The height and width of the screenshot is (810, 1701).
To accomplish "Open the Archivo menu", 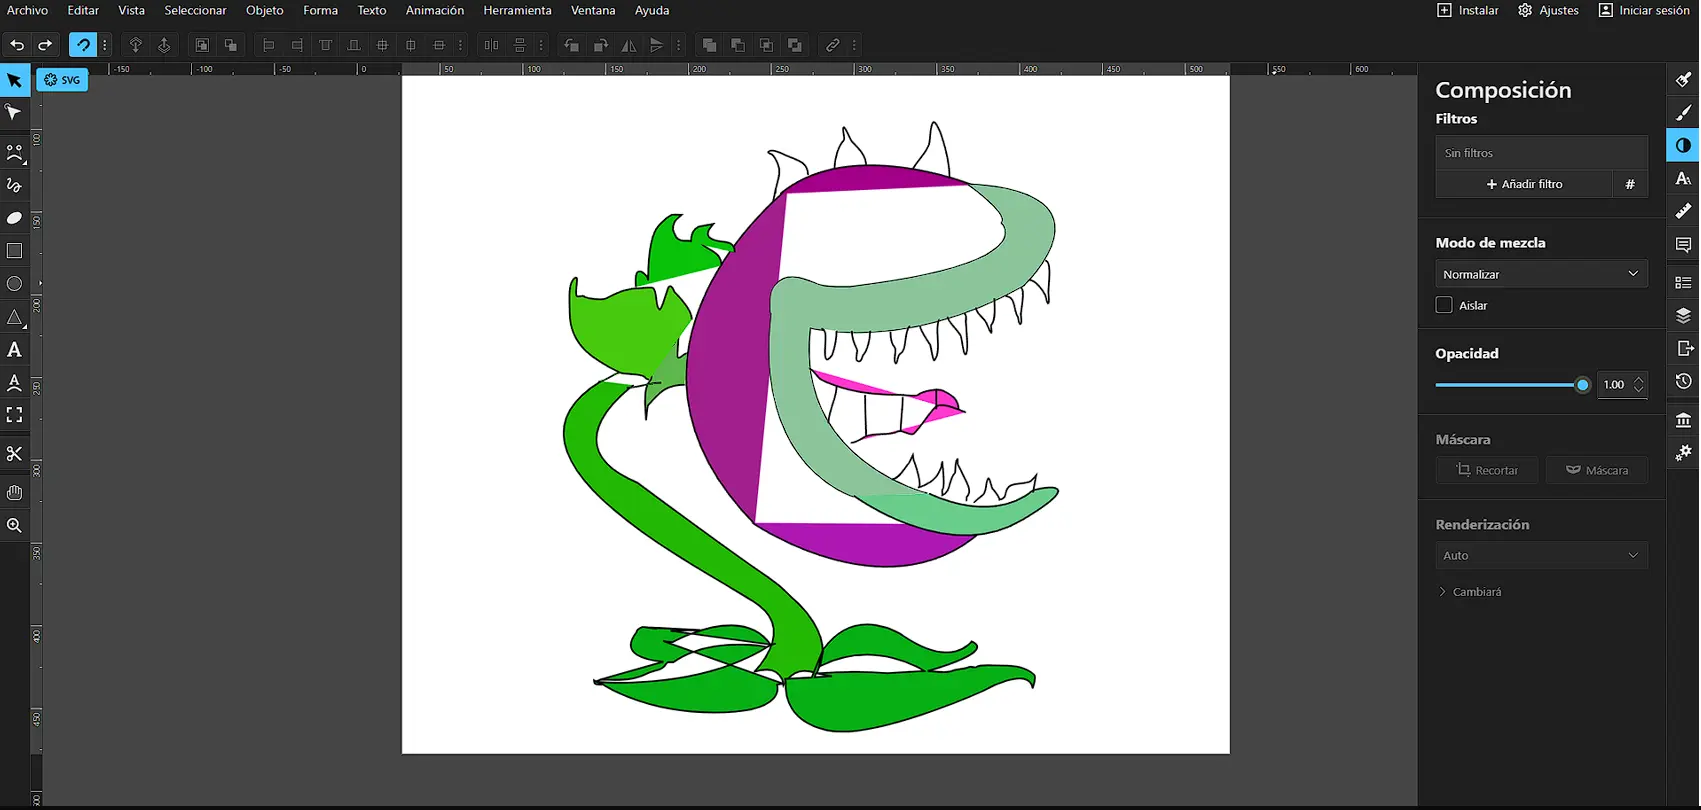I will (x=27, y=10).
